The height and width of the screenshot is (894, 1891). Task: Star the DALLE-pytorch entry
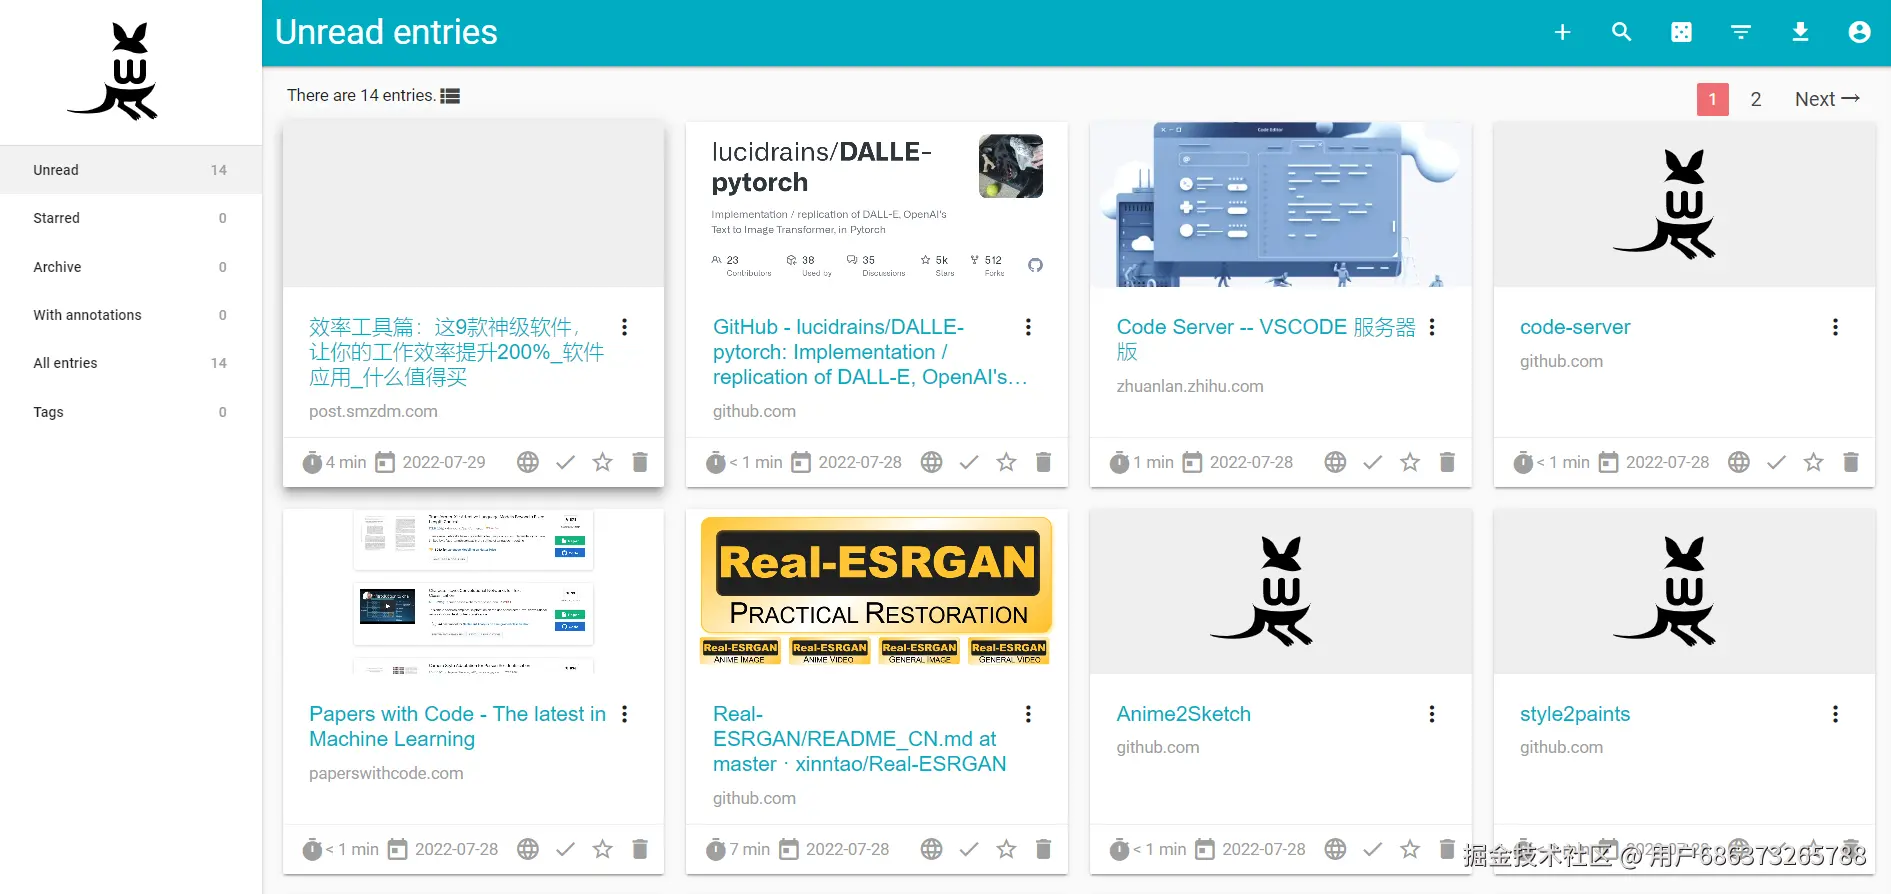(x=1006, y=462)
